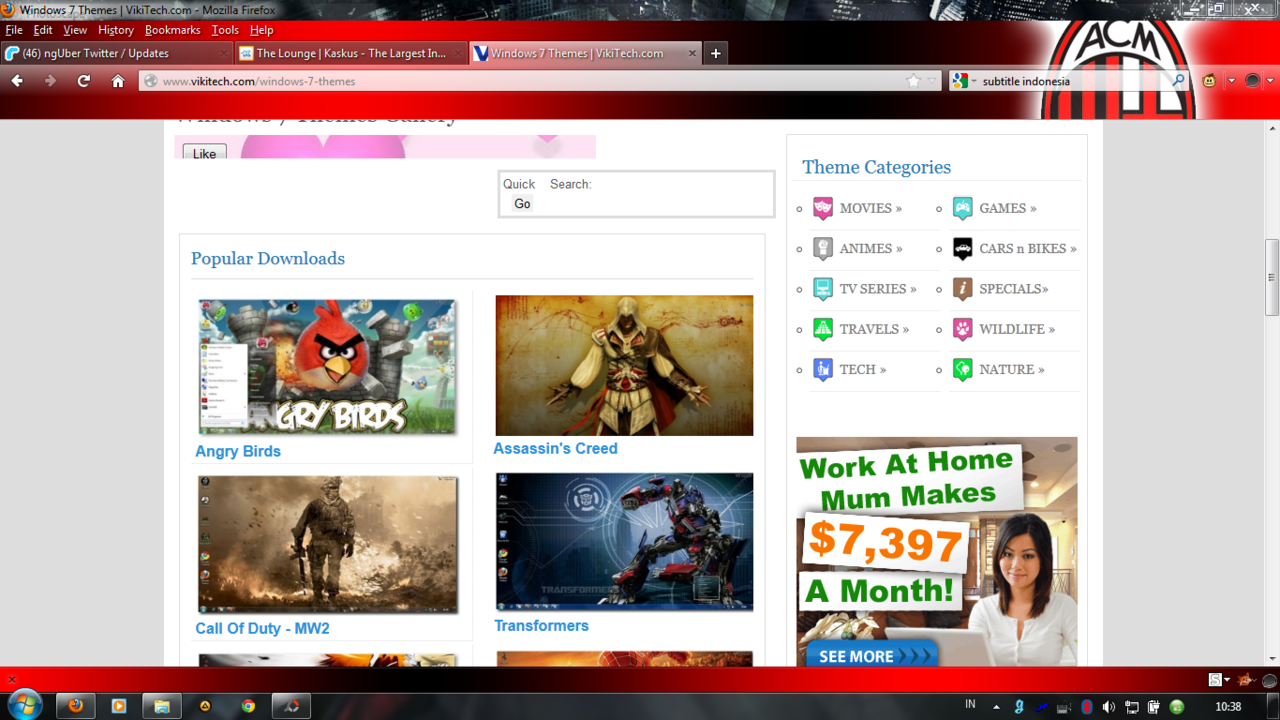Close the Kaskus Lounge tab
This screenshot has width=1280, height=720.
coord(459,53)
